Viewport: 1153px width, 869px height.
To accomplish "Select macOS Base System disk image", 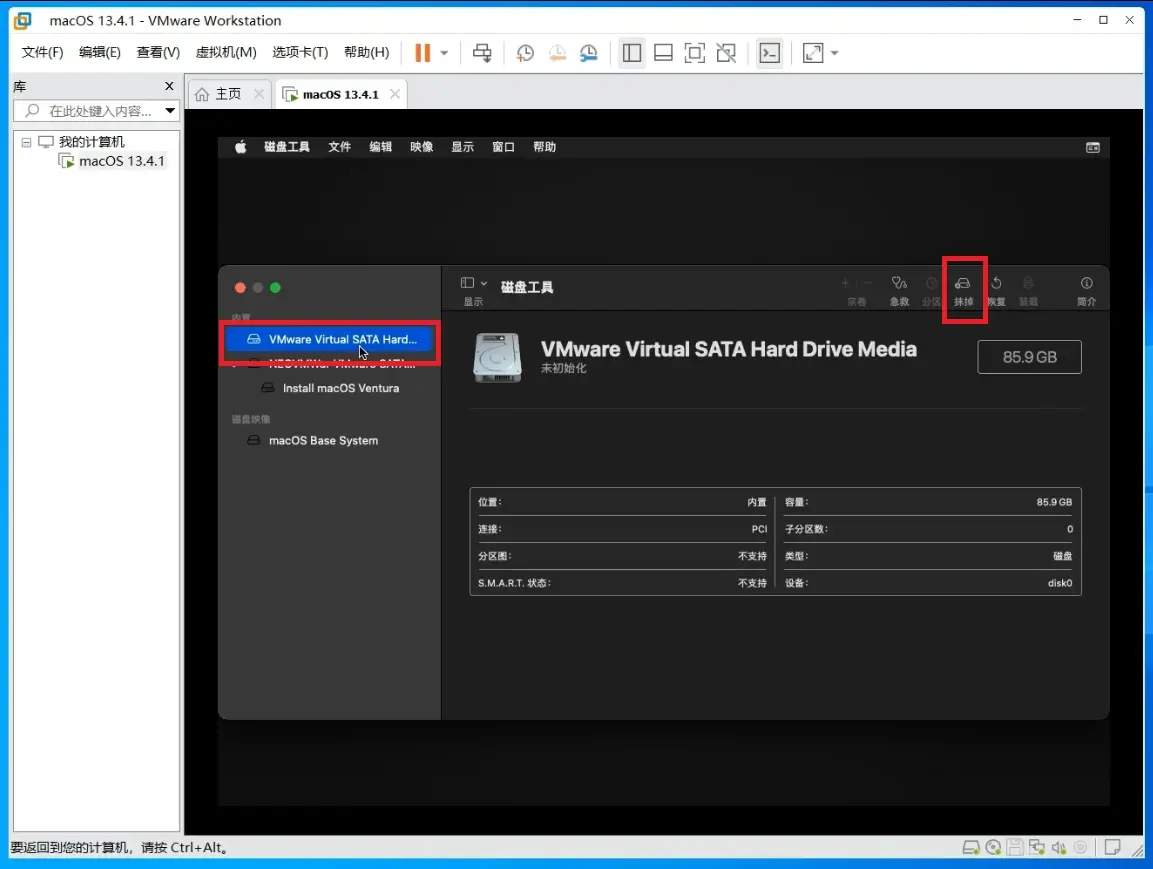I will (x=324, y=440).
